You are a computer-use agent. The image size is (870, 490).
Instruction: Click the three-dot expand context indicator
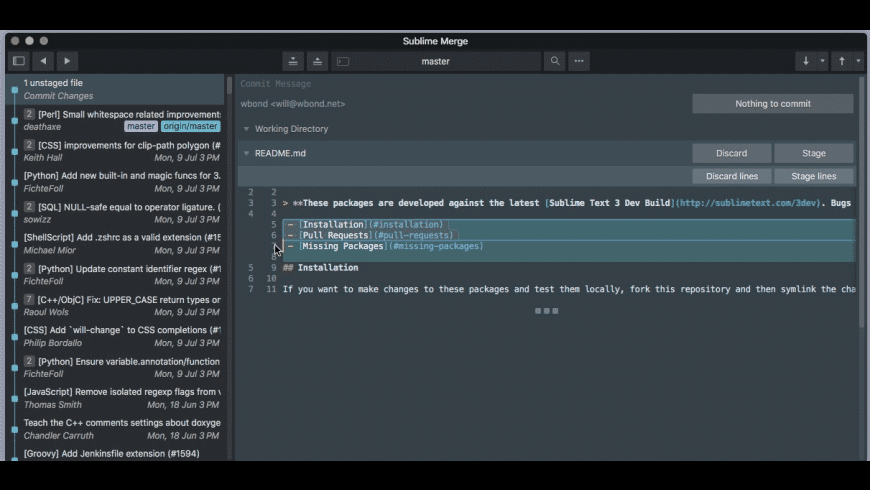pyautogui.click(x=547, y=311)
